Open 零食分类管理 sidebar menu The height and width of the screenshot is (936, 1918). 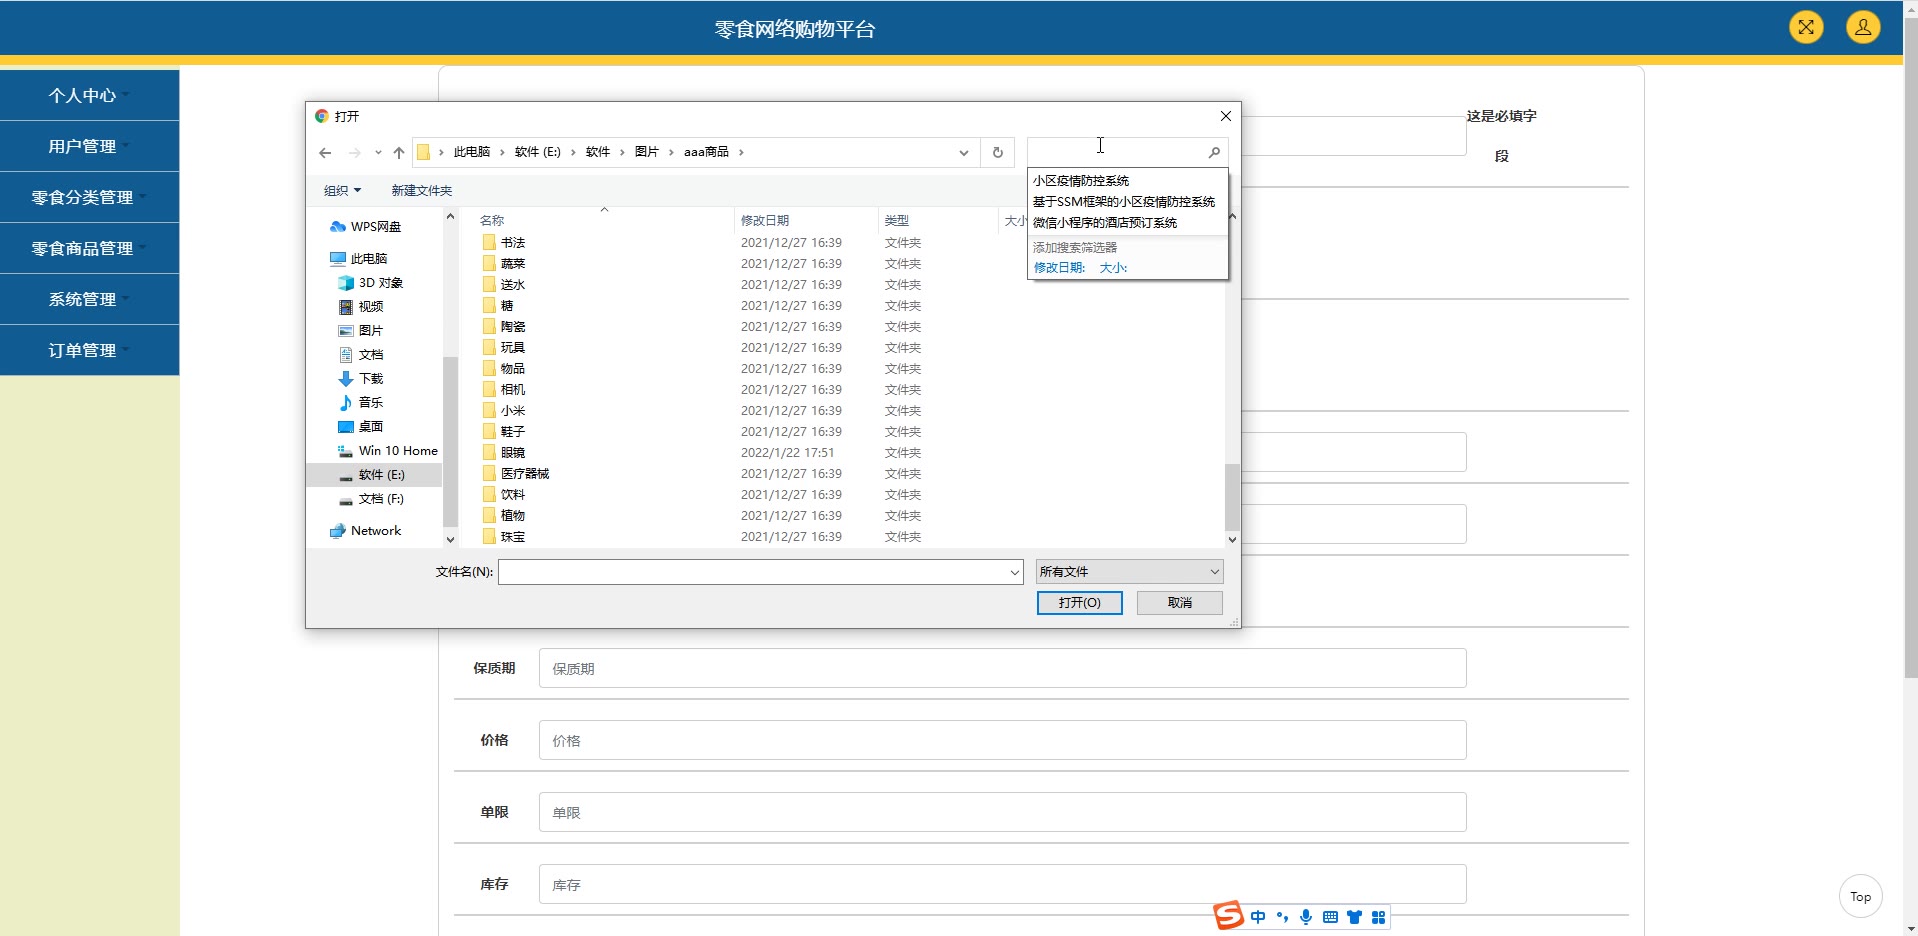tap(90, 197)
